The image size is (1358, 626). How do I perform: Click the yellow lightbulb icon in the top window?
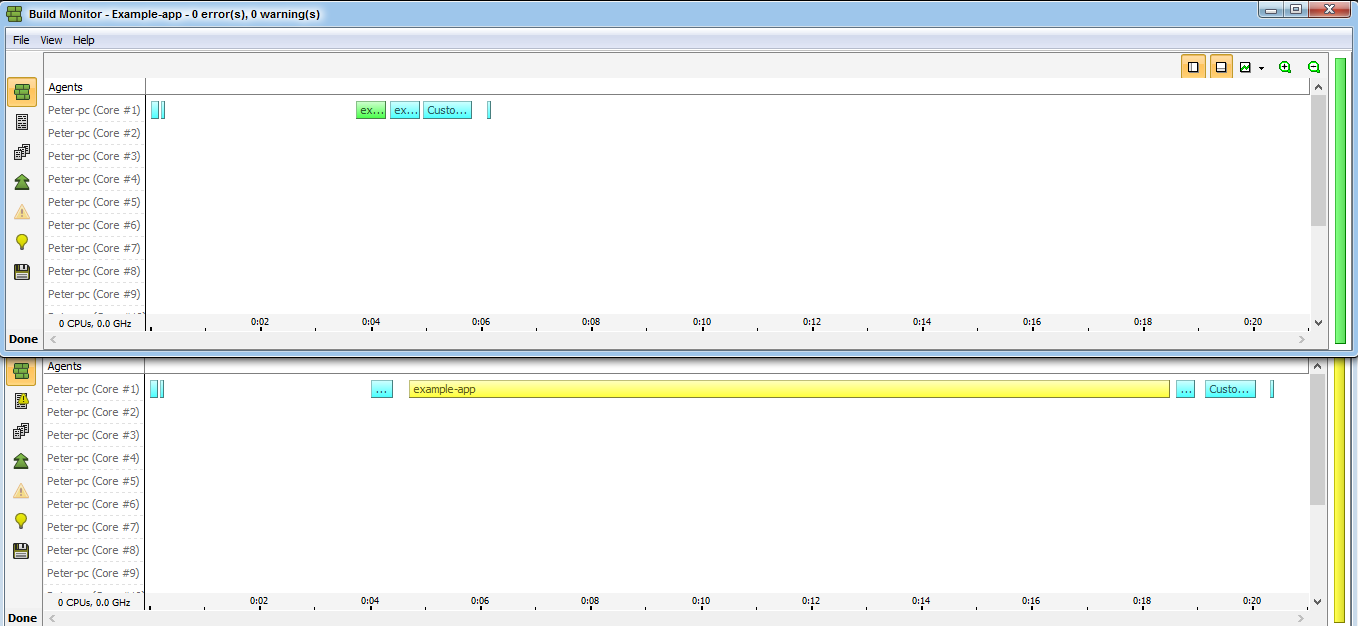(22, 242)
